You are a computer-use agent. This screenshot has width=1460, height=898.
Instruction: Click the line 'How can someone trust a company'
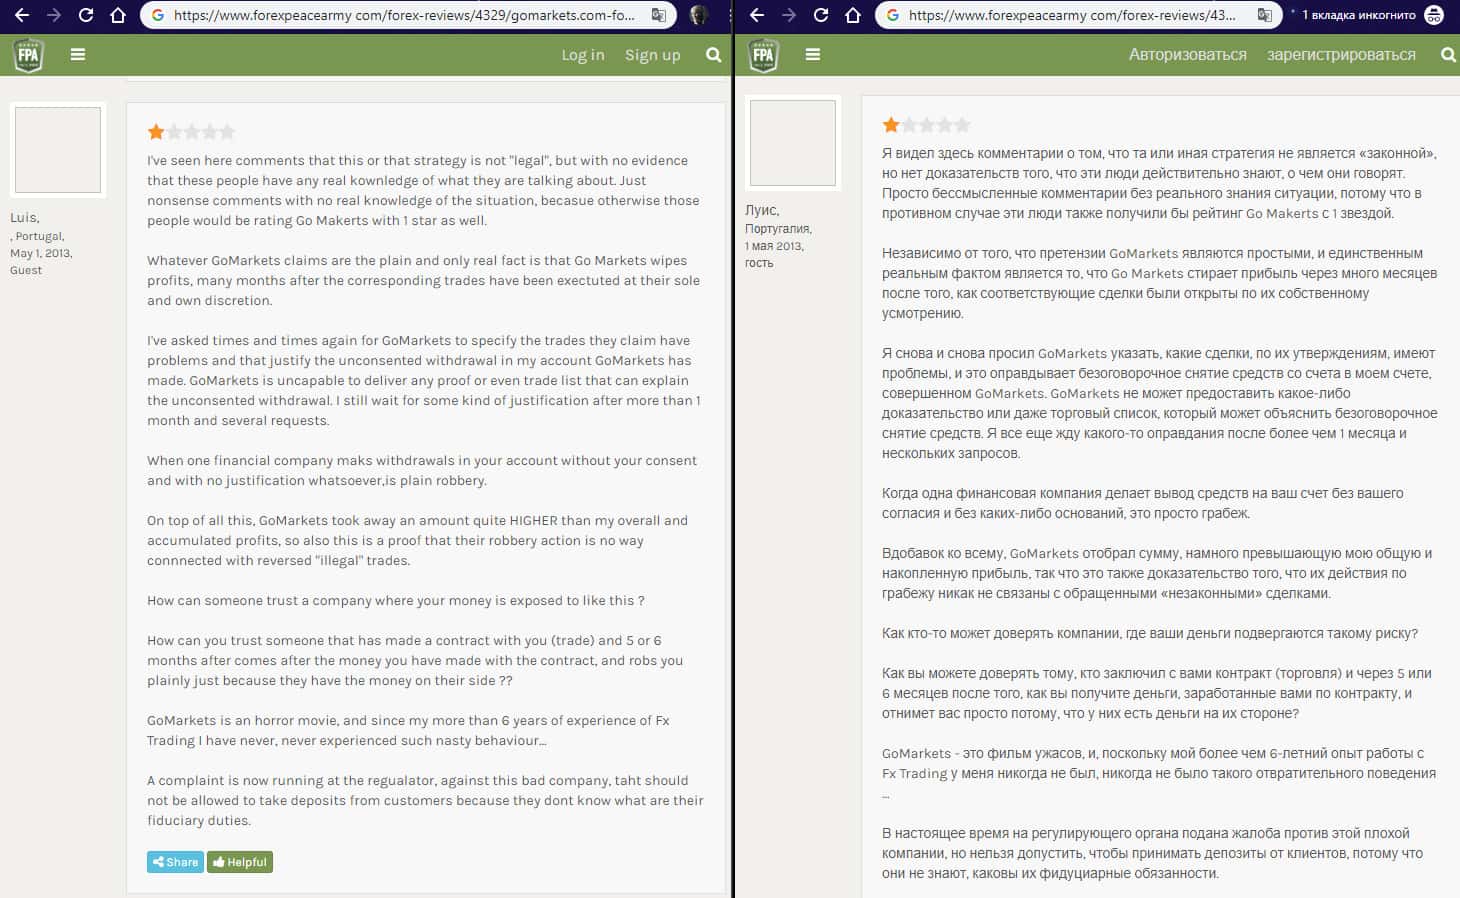(396, 601)
